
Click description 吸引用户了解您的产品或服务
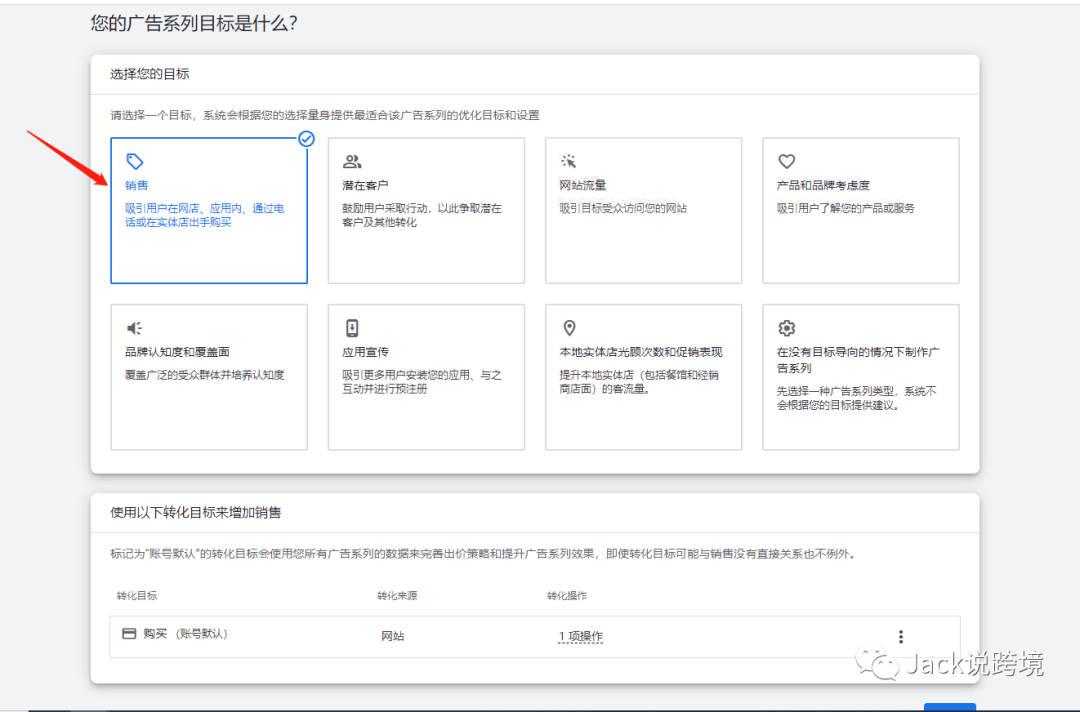pos(846,208)
